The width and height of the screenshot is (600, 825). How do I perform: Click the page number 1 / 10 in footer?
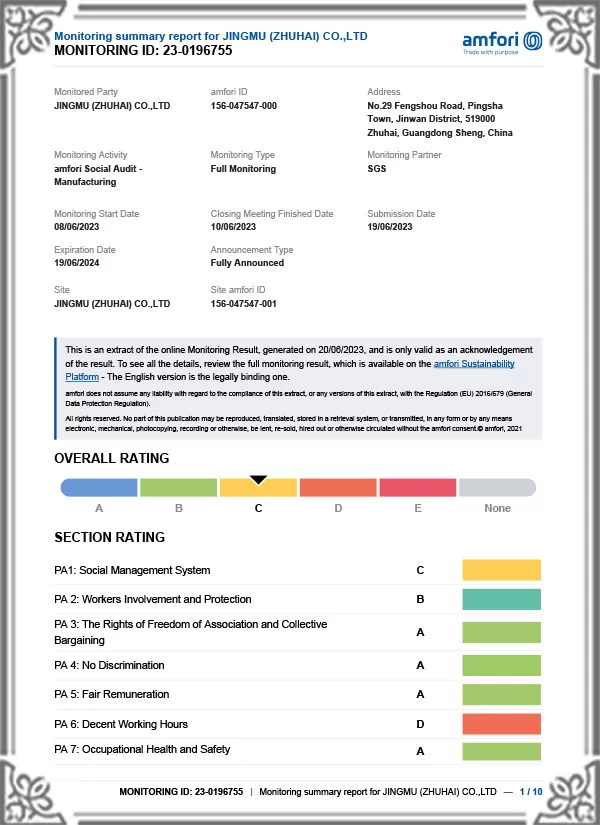coord(530,791)
